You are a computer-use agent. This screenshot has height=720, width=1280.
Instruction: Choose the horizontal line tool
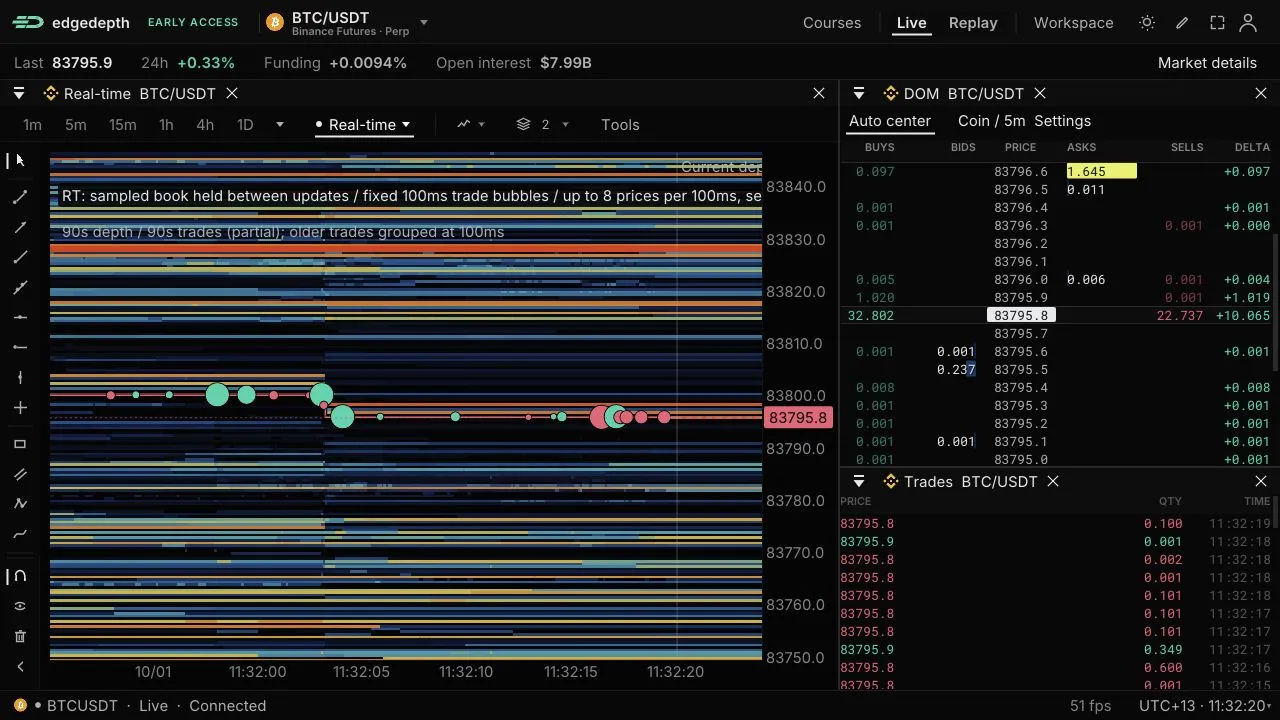[x=20, y=317]
